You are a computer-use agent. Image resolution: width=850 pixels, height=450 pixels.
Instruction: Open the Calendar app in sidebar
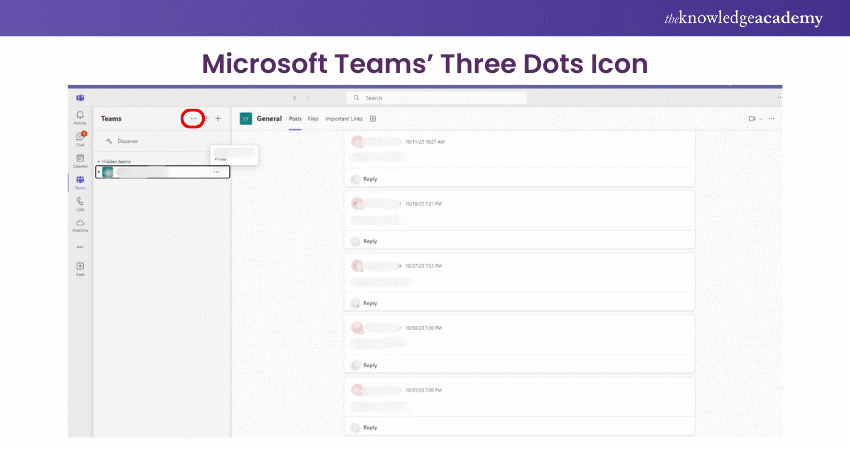click(80, 159)
